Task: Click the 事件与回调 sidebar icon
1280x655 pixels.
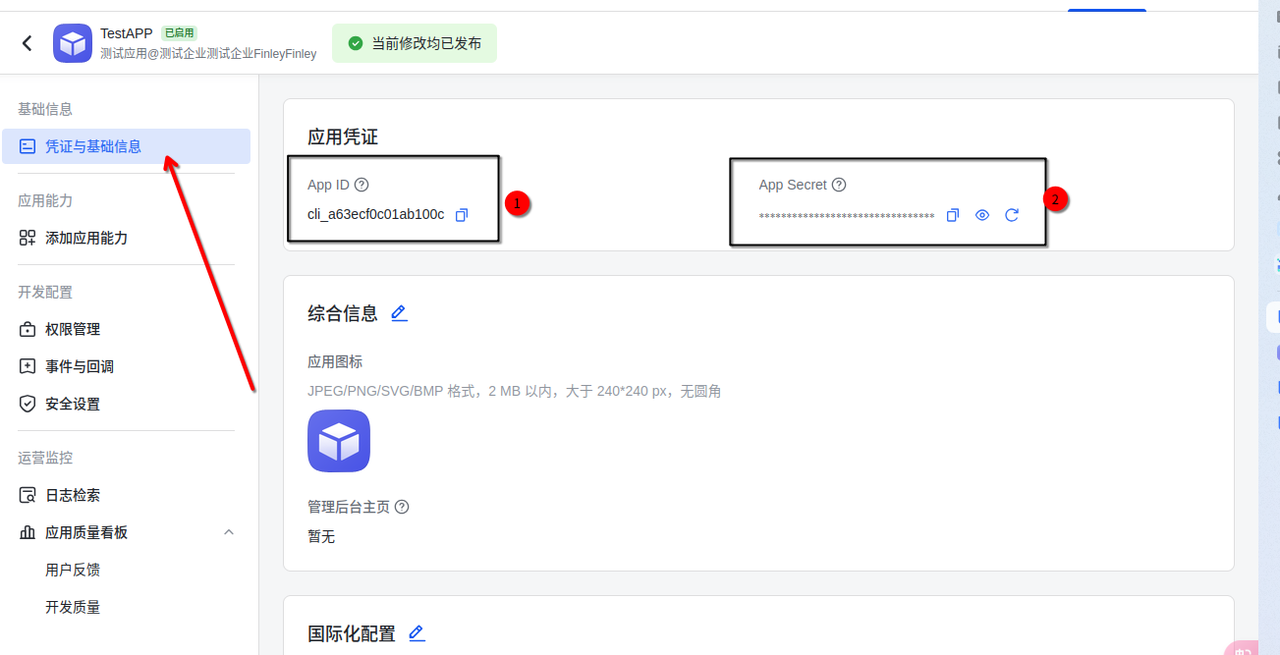Action: pos(27,366)
